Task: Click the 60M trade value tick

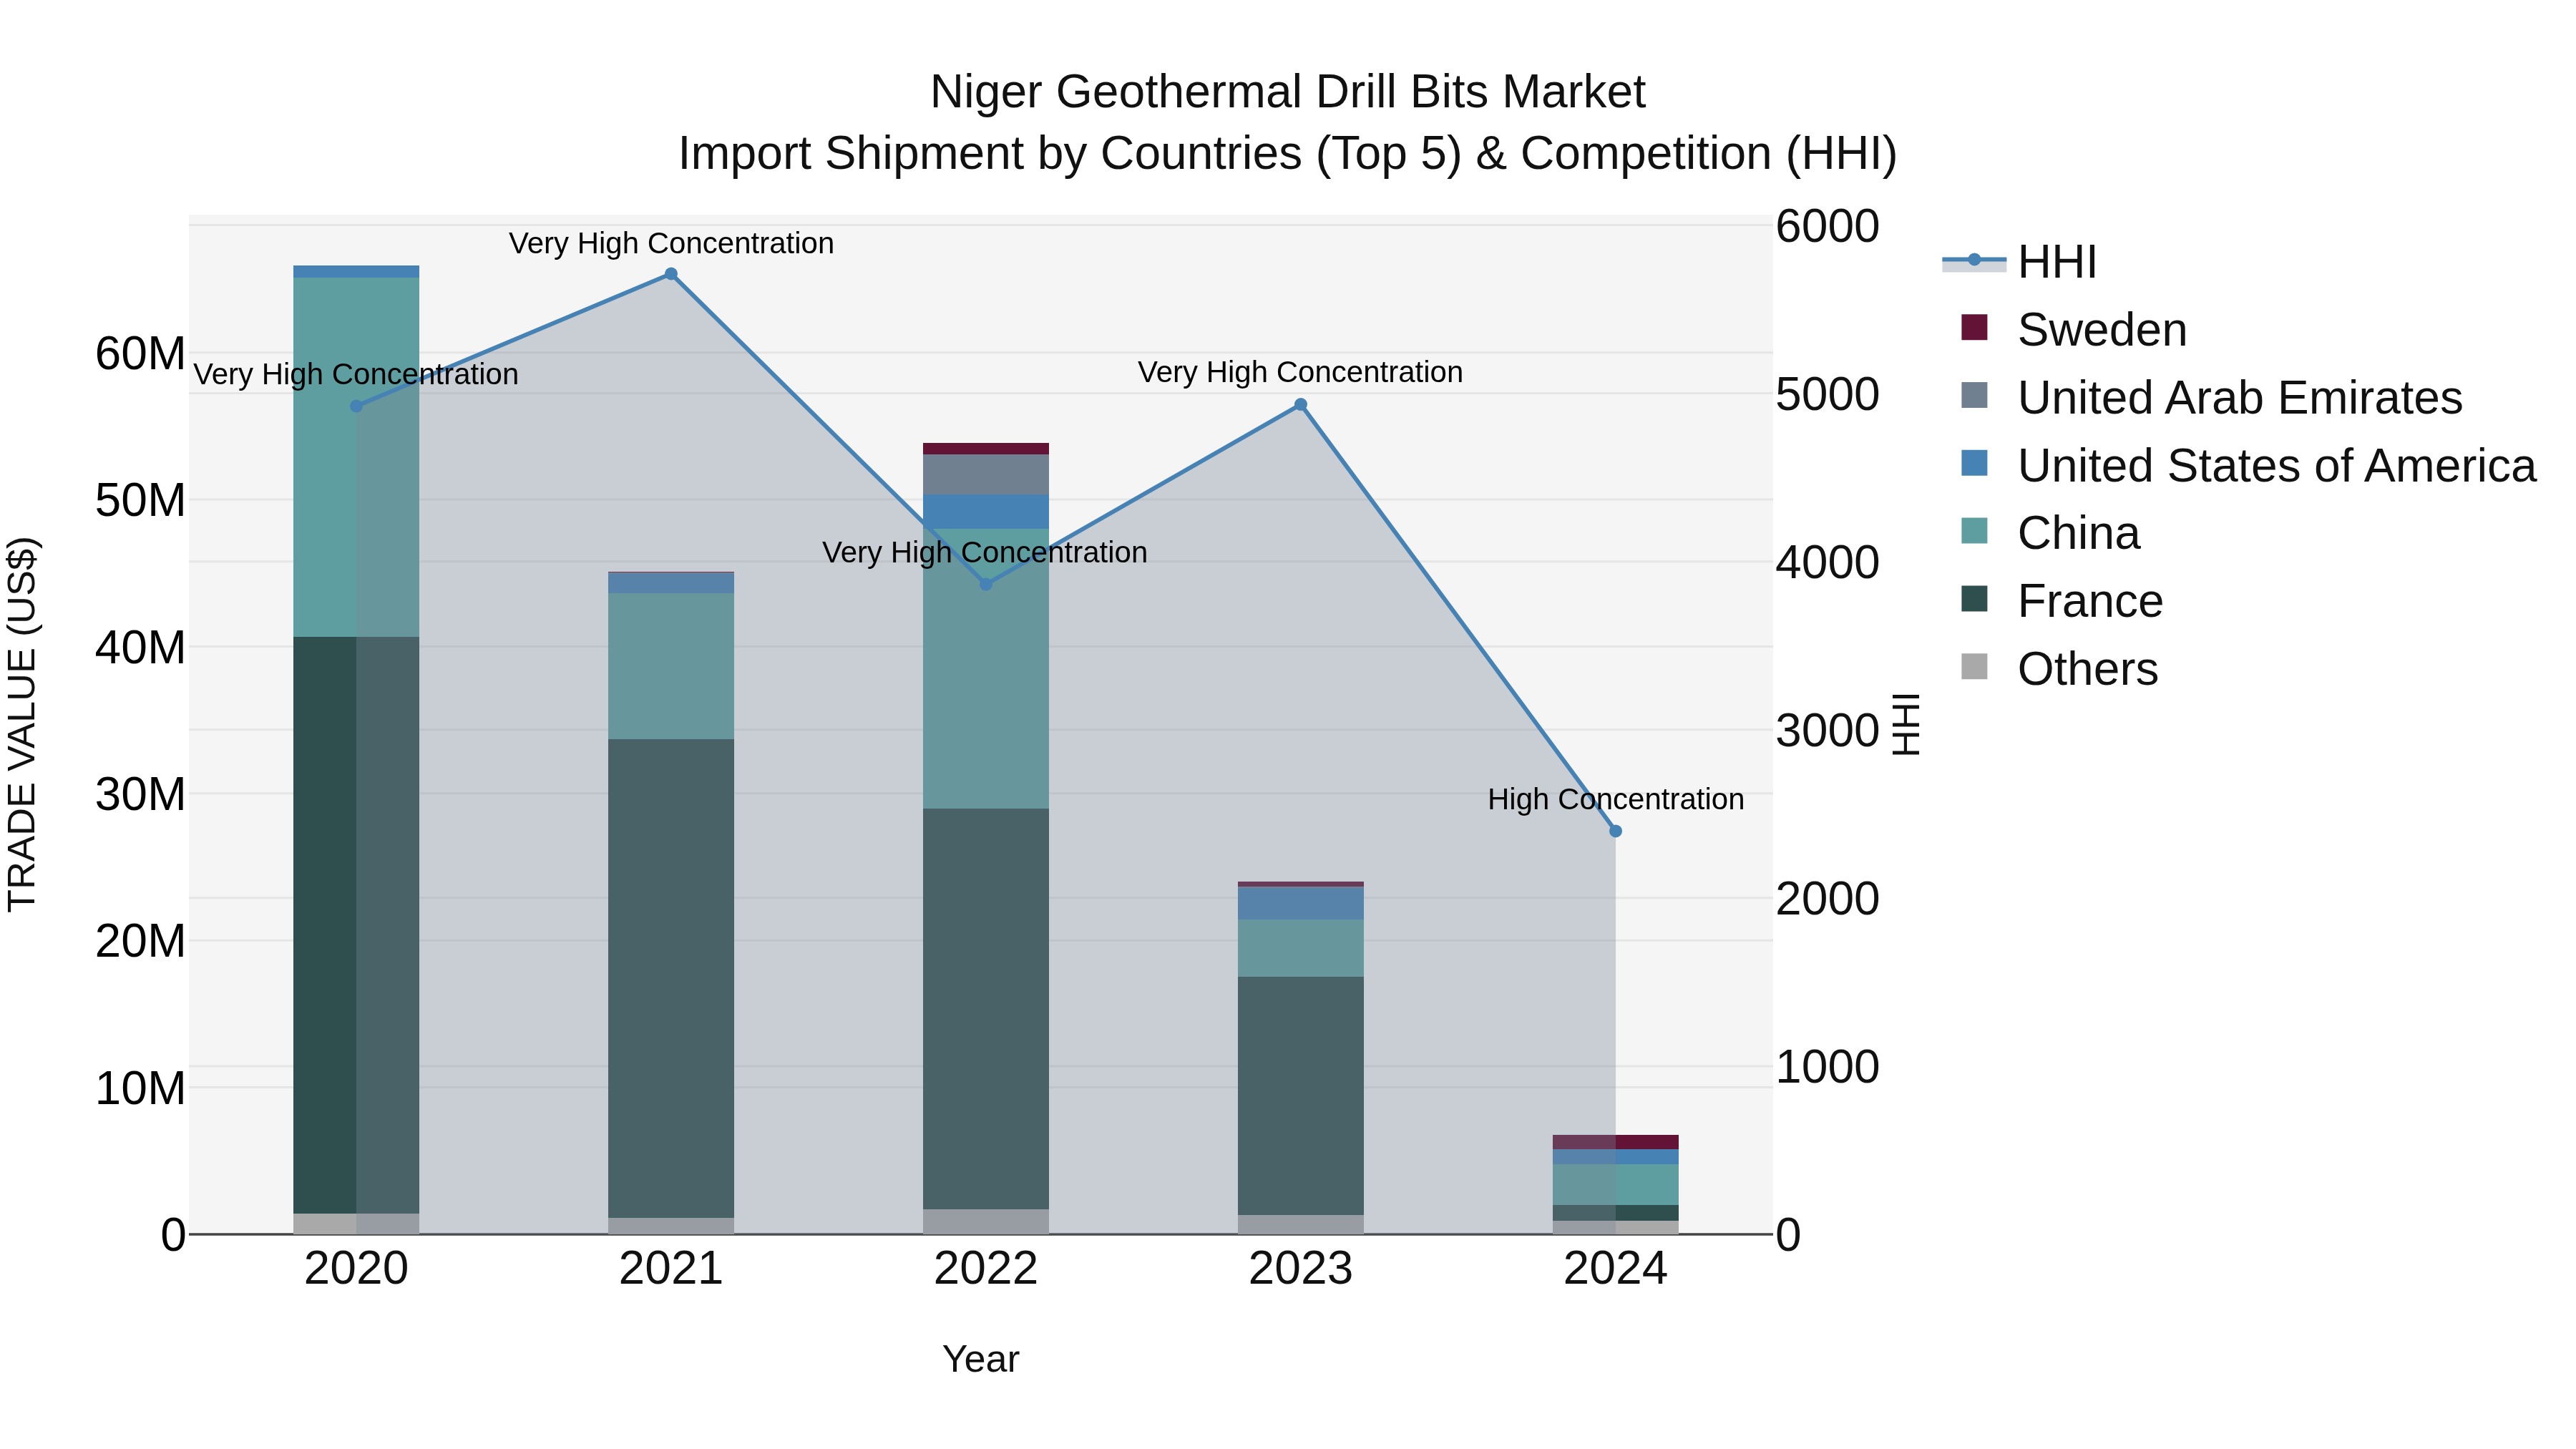Action: tap(140, 353)
